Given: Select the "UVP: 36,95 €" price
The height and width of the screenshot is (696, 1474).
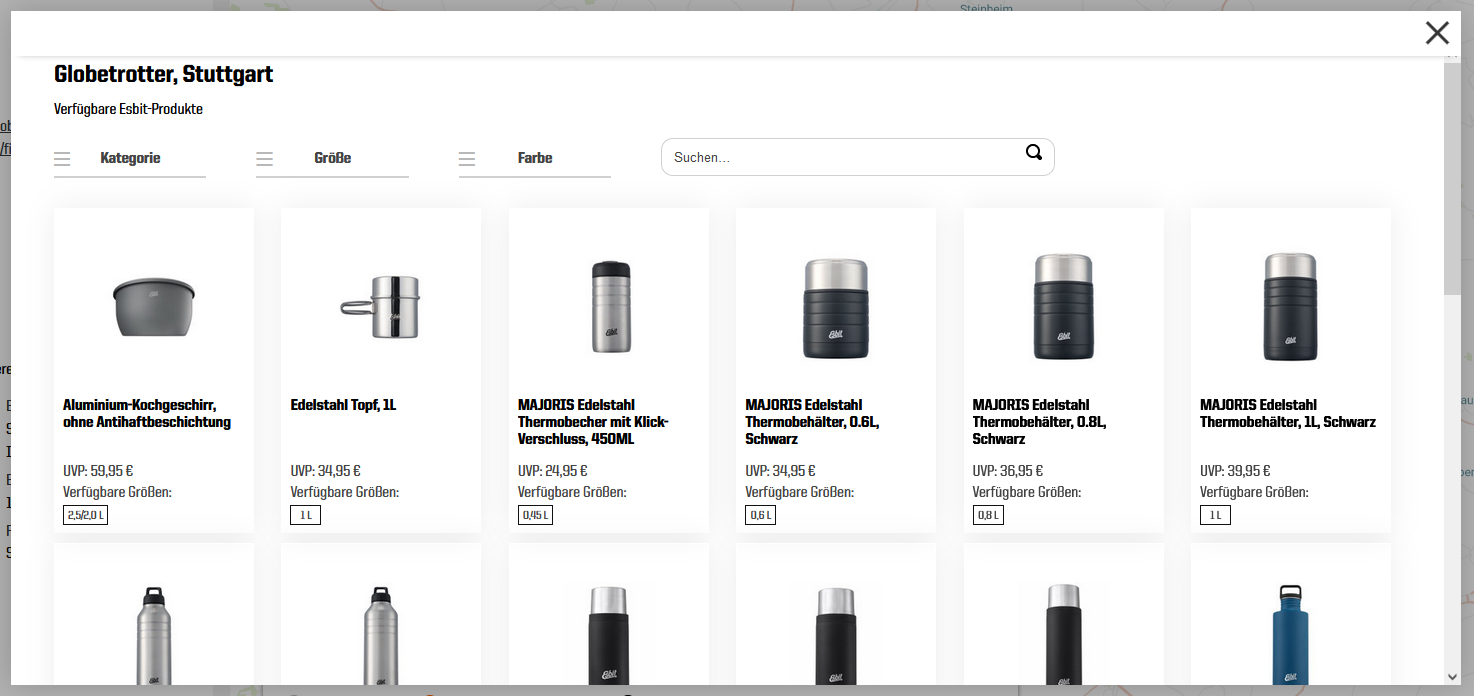Looking at the screenshot, I should 1008,471.
